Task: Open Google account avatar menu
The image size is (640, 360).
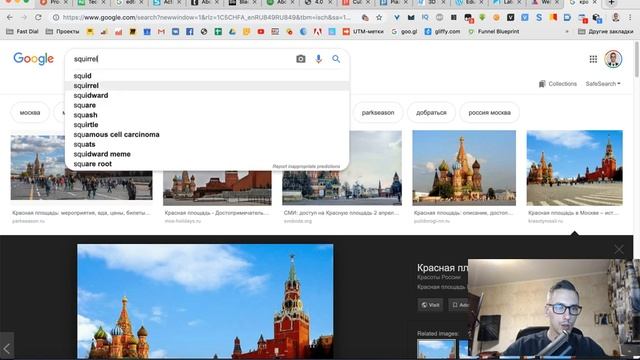Action: point(613,59)
